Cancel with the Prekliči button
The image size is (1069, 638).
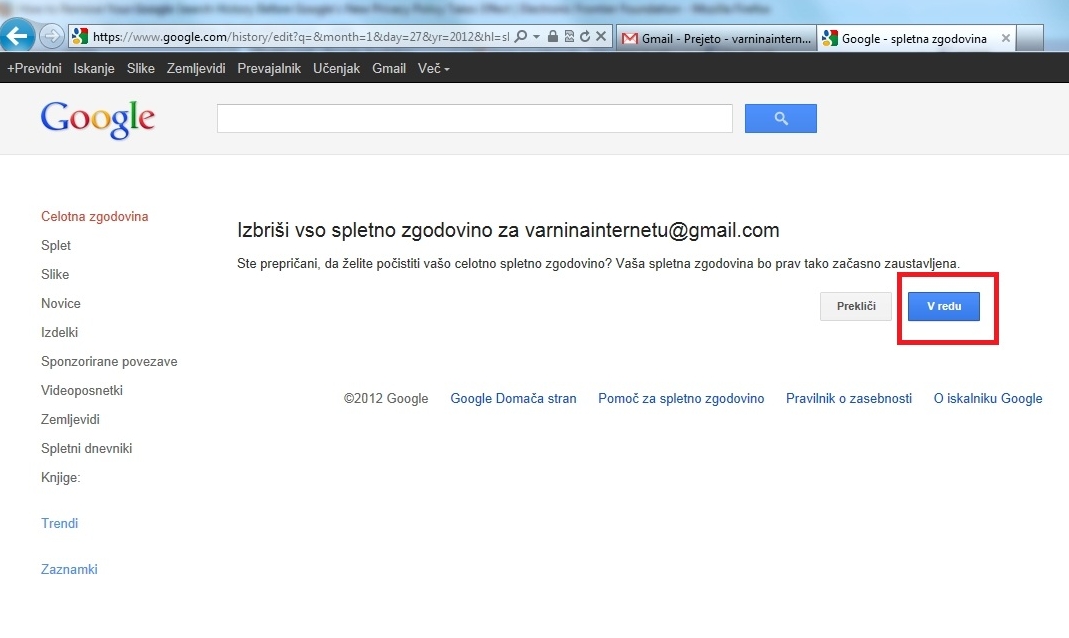click(x=855, y=306)
